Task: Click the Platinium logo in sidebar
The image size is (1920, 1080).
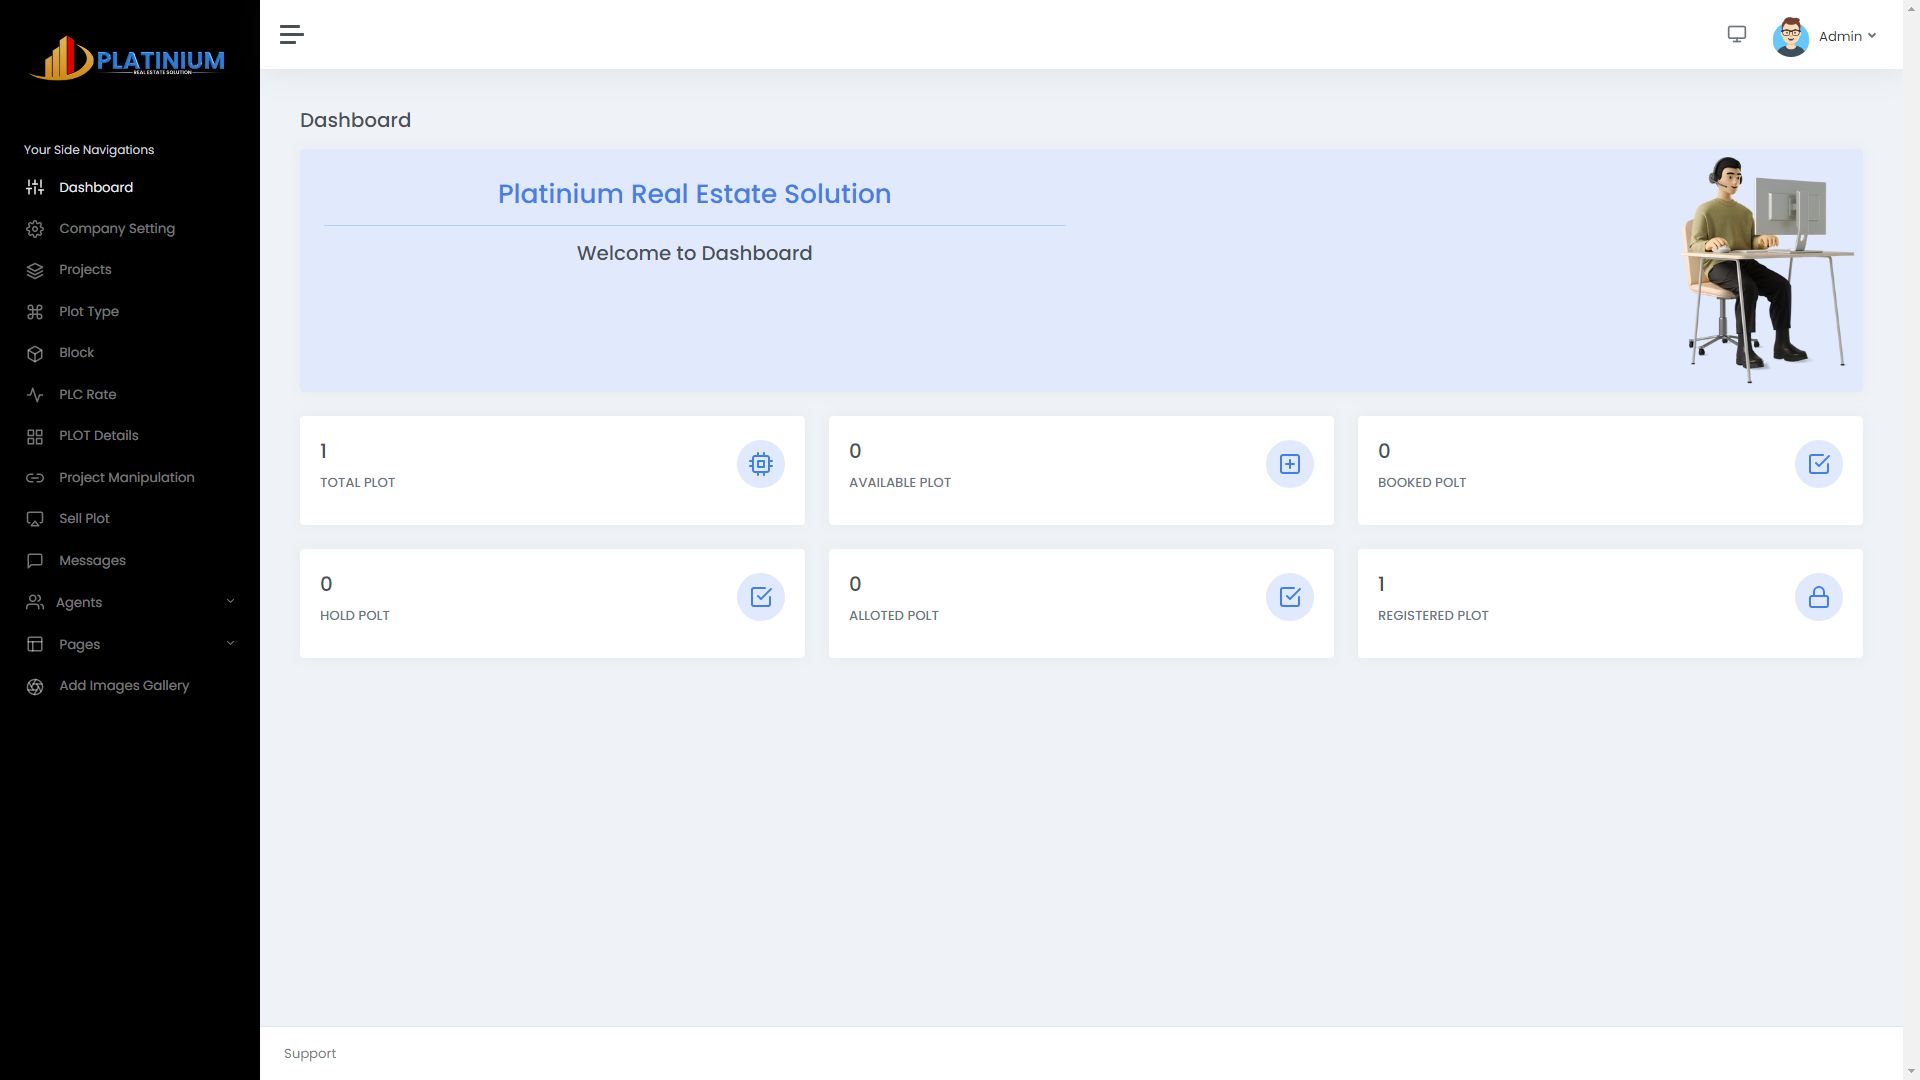Action: 128,58
